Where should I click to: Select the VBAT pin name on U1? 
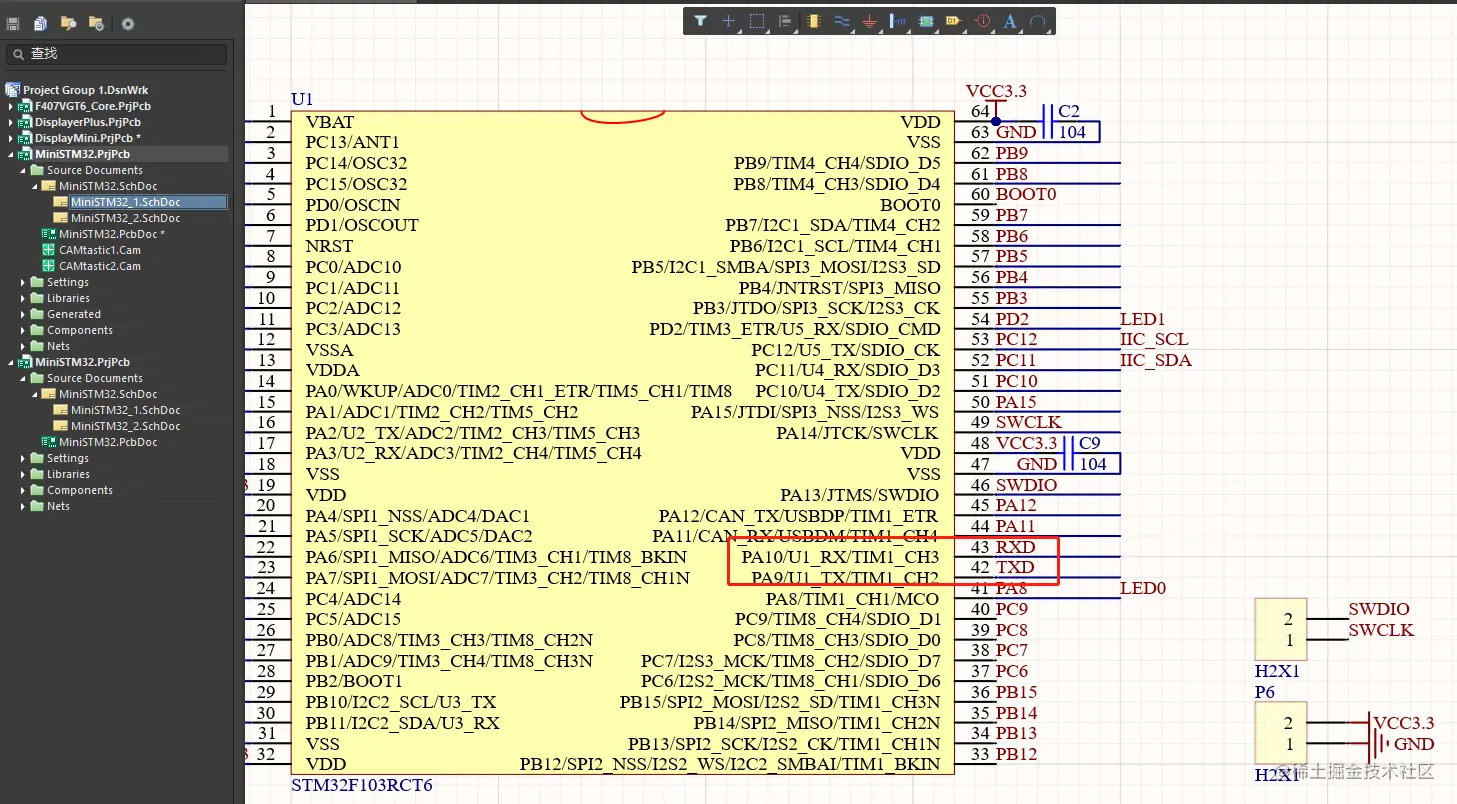point(330,121)
